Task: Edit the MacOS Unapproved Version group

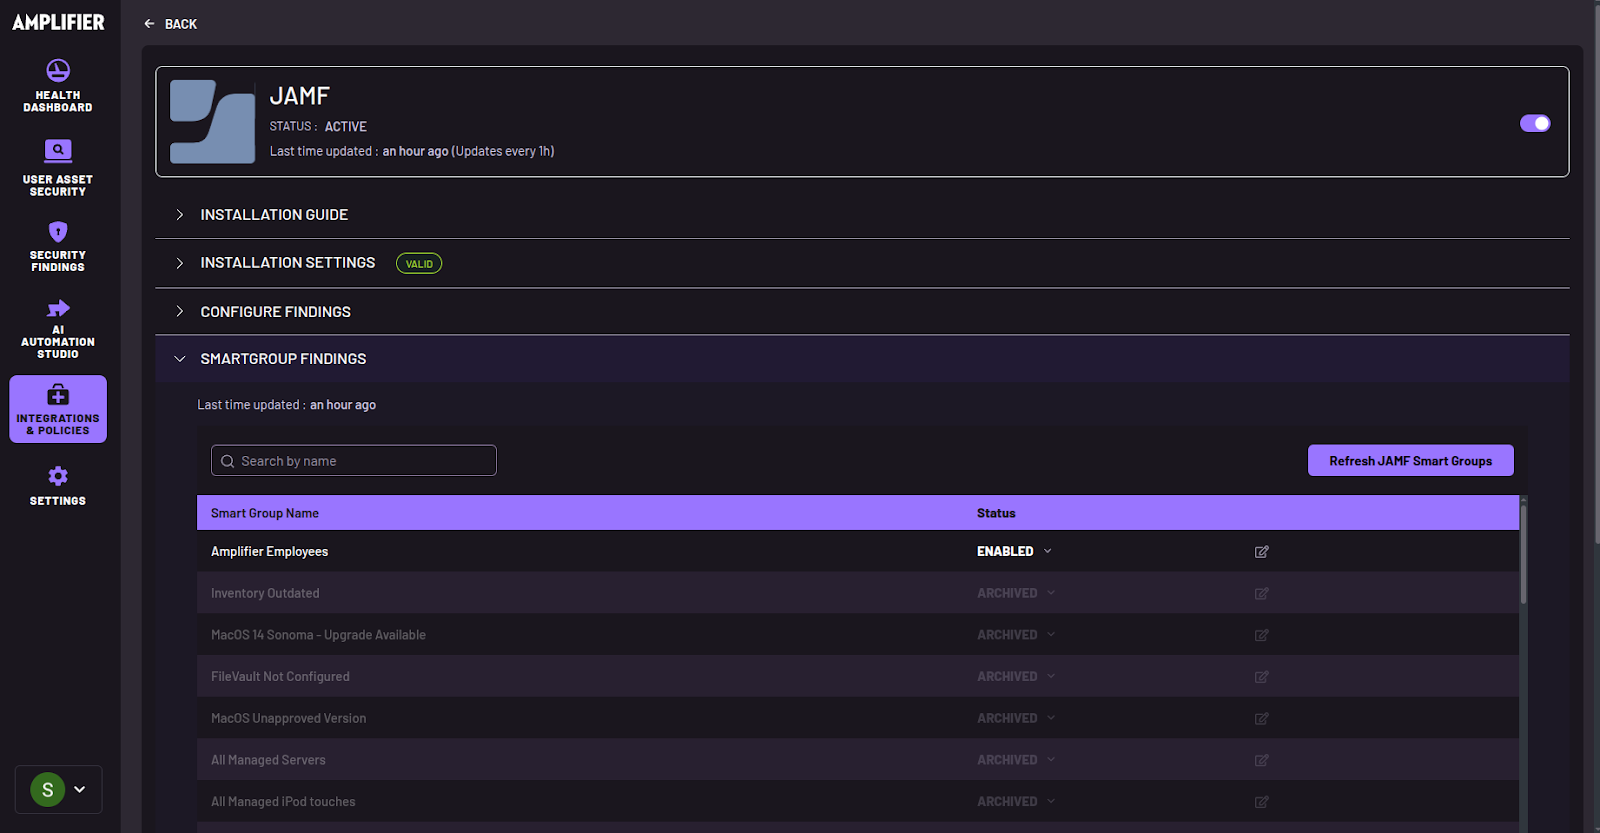Action: tap(1262, 719)
